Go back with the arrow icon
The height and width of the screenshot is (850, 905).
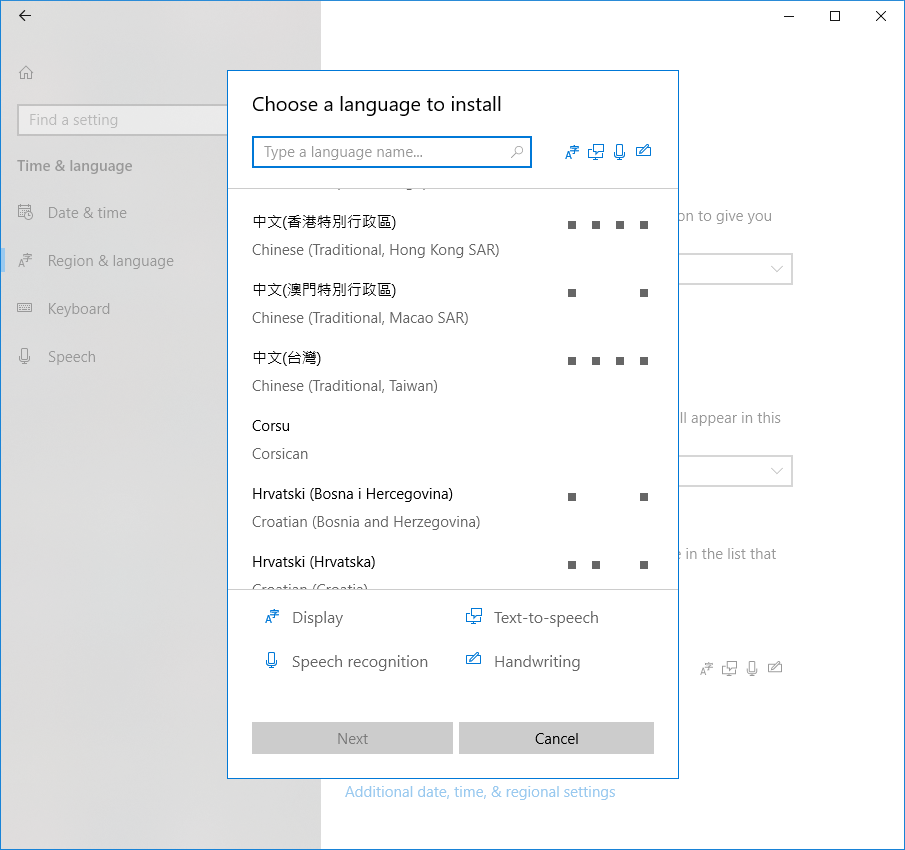click(x=25, y=16)
